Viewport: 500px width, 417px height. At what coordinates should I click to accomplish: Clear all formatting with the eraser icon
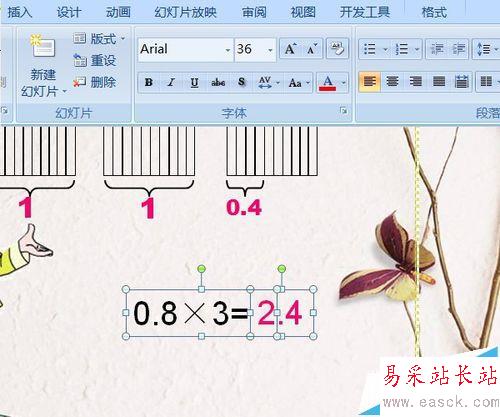pyautogui.click(x=337, y=49)
